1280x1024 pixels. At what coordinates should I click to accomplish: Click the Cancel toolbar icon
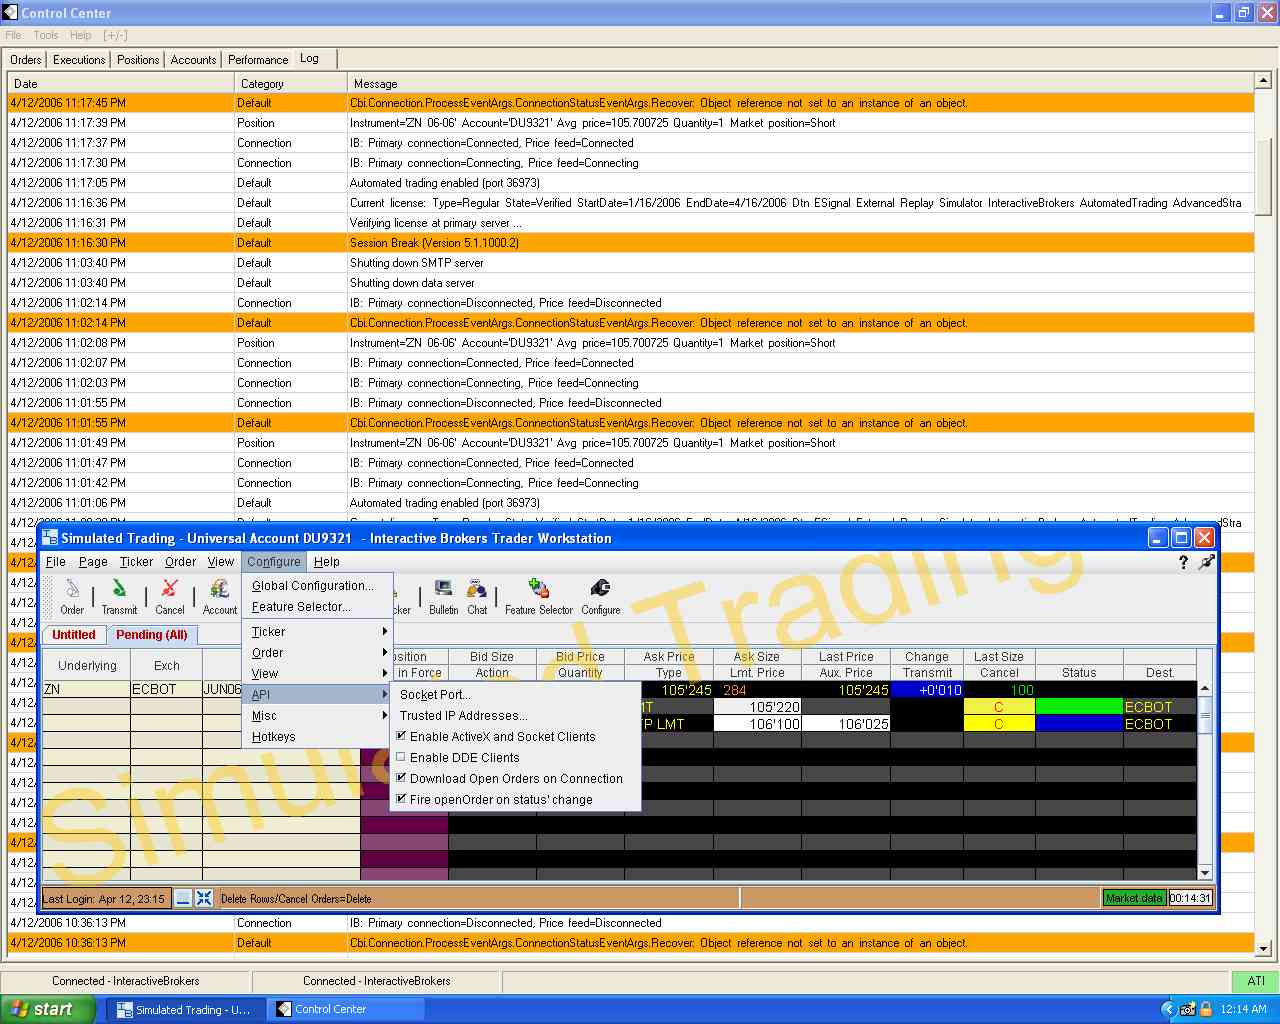(x=170, y=596)
